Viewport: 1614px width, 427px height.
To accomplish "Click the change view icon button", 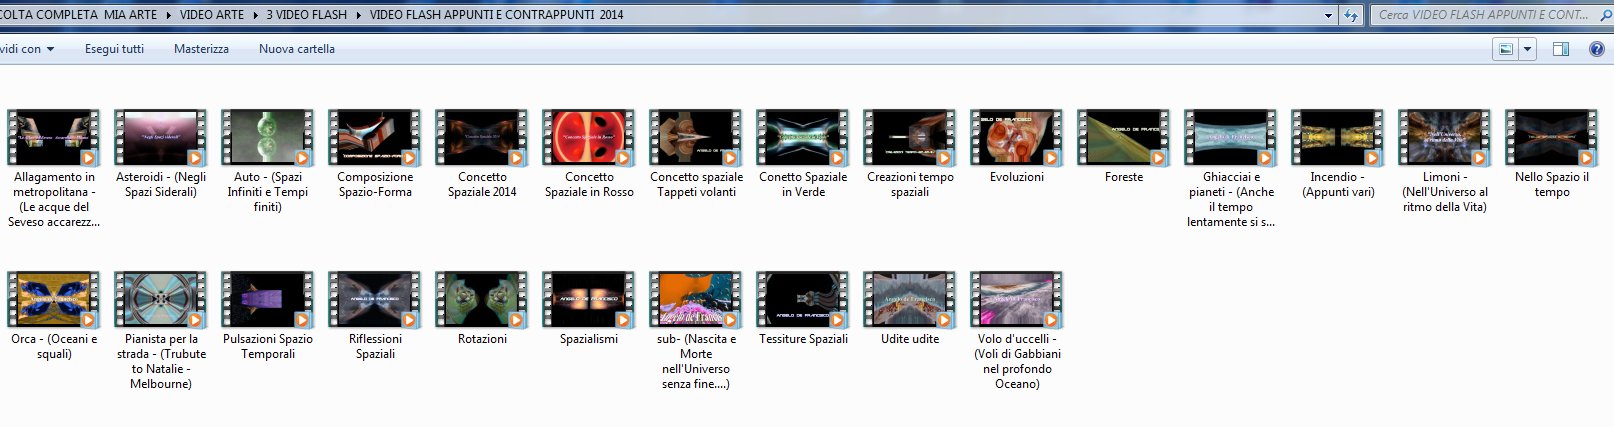I will 1505,49.
